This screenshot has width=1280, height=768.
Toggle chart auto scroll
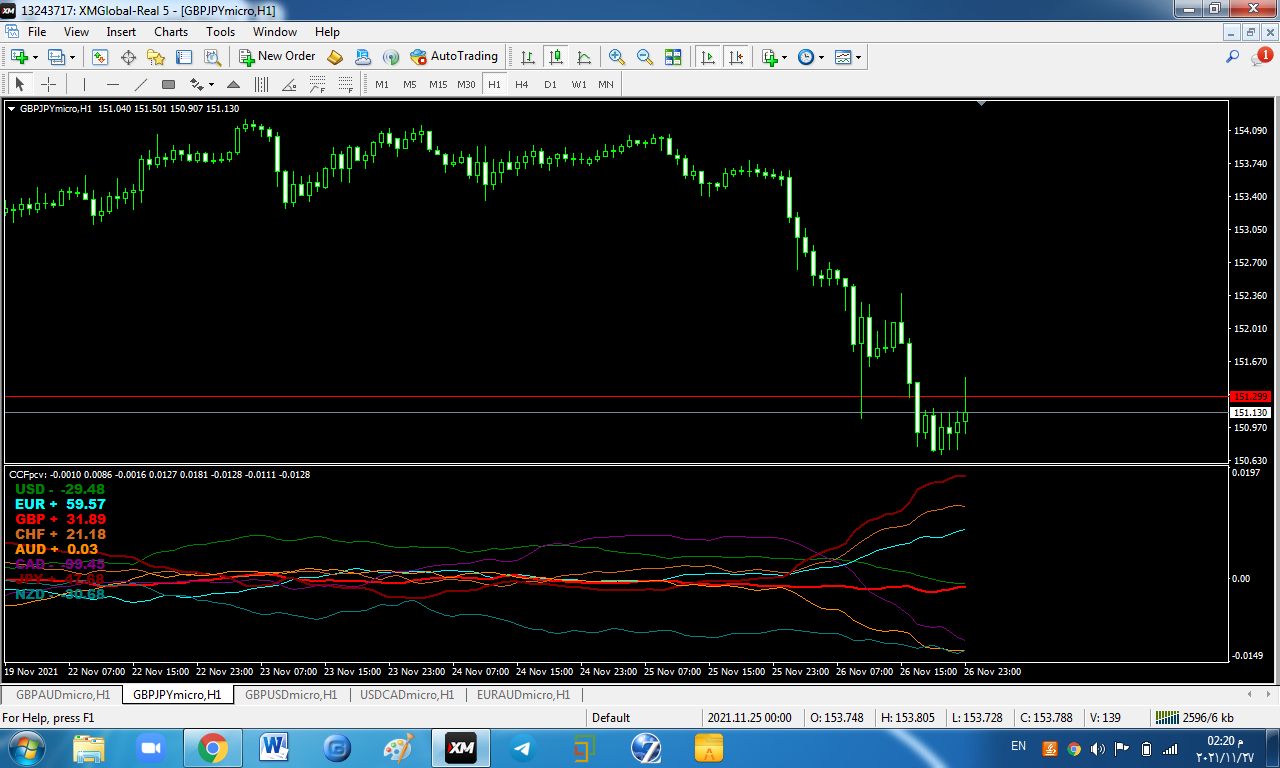709,57
